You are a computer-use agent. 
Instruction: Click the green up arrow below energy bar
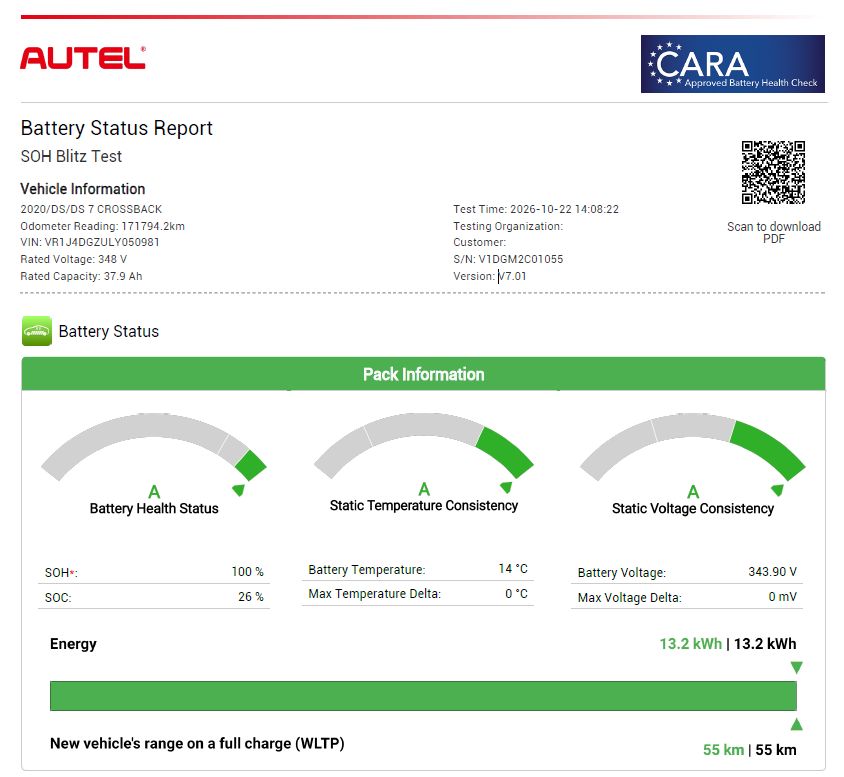point(797,724)
